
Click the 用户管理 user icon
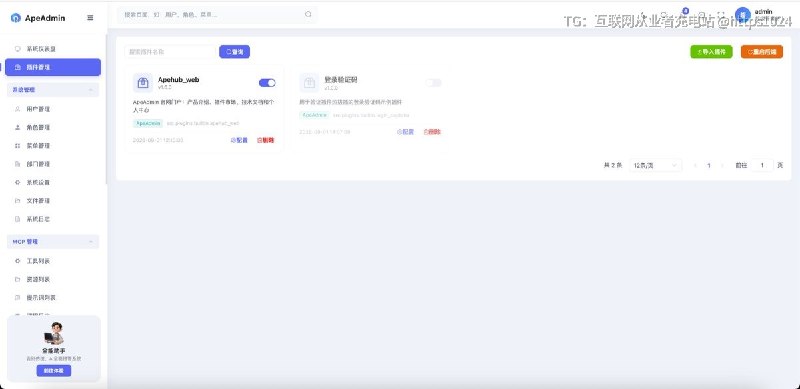coord(17,109)
